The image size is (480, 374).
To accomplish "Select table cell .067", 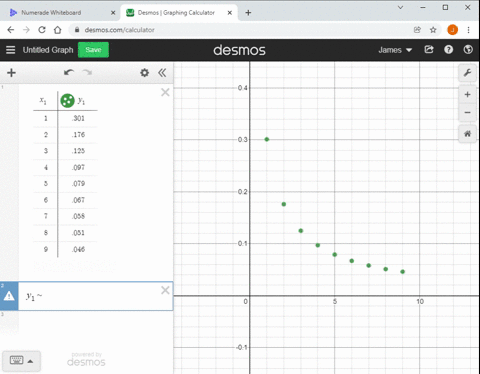I will (78, 200).
